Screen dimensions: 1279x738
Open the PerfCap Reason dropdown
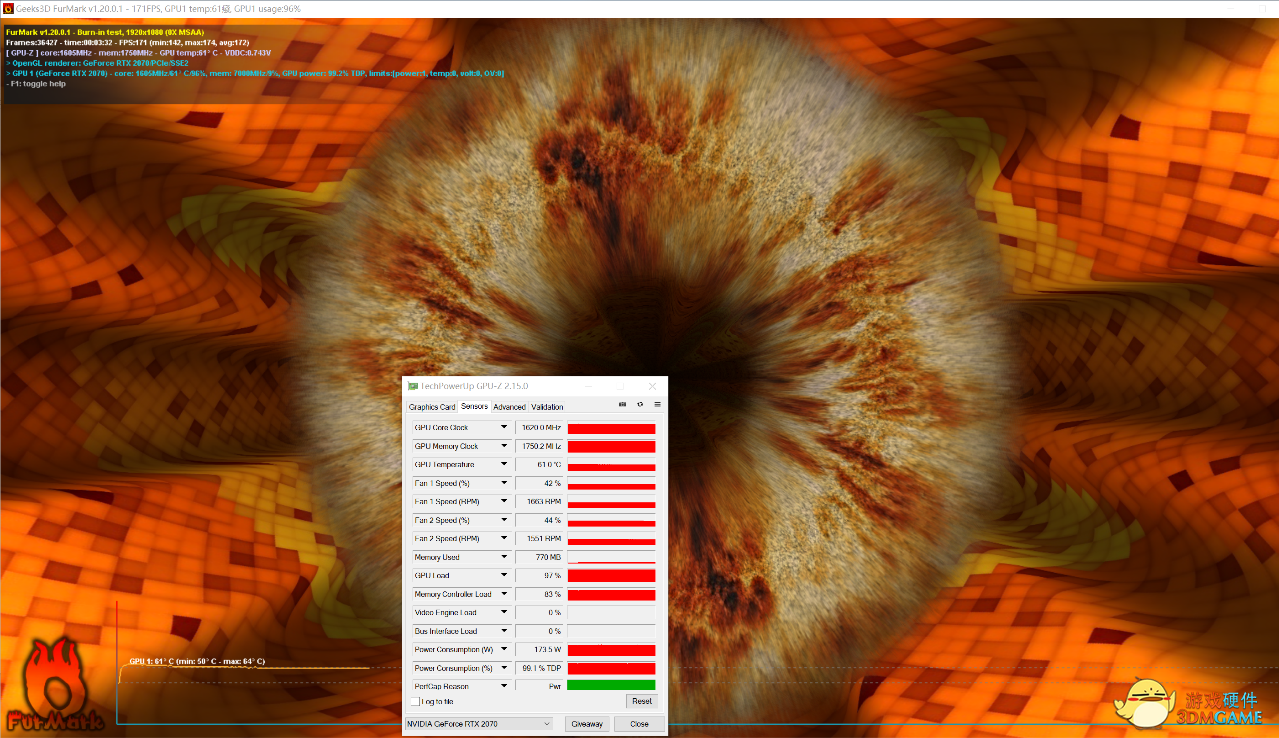[x=504, y=686]
